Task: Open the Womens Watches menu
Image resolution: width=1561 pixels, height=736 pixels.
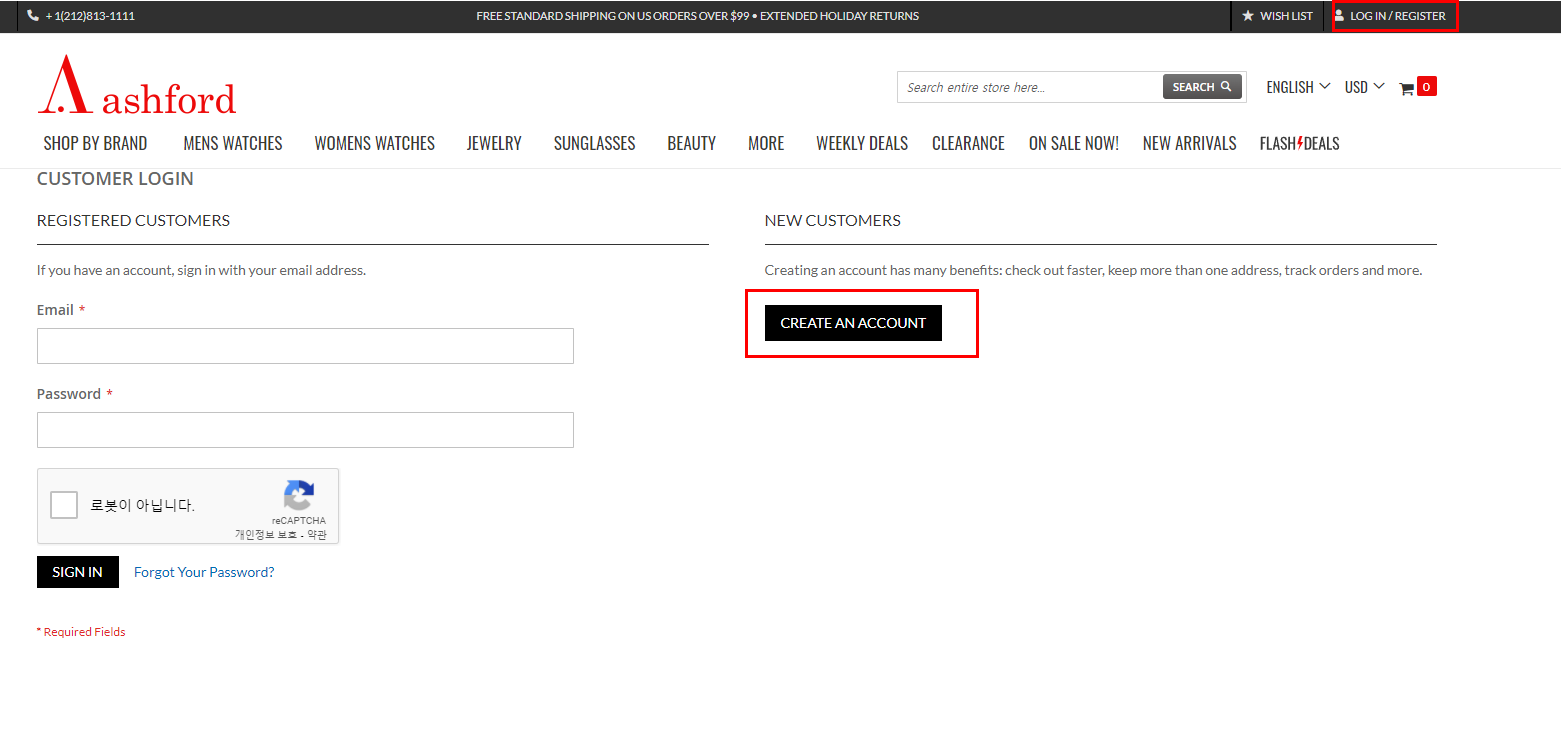Action: coord(375,143)
